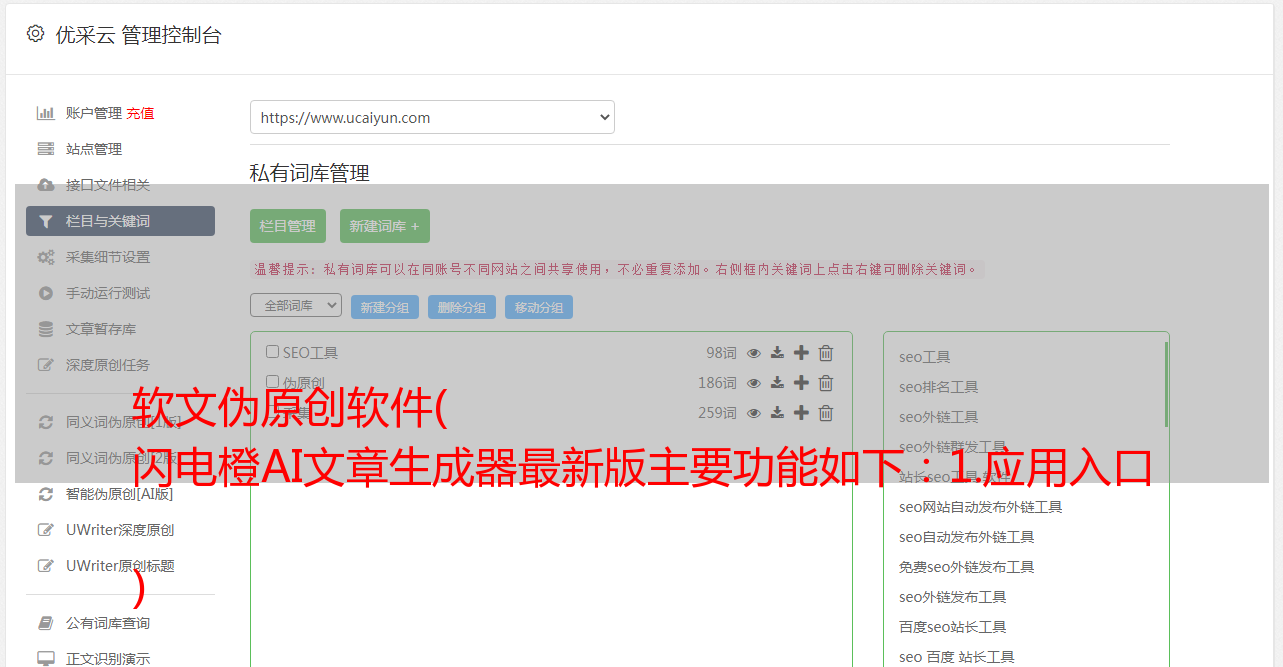Screen dimensions: 1283x667
Task: Click the 移动分组 button
Action: point(539,307)
